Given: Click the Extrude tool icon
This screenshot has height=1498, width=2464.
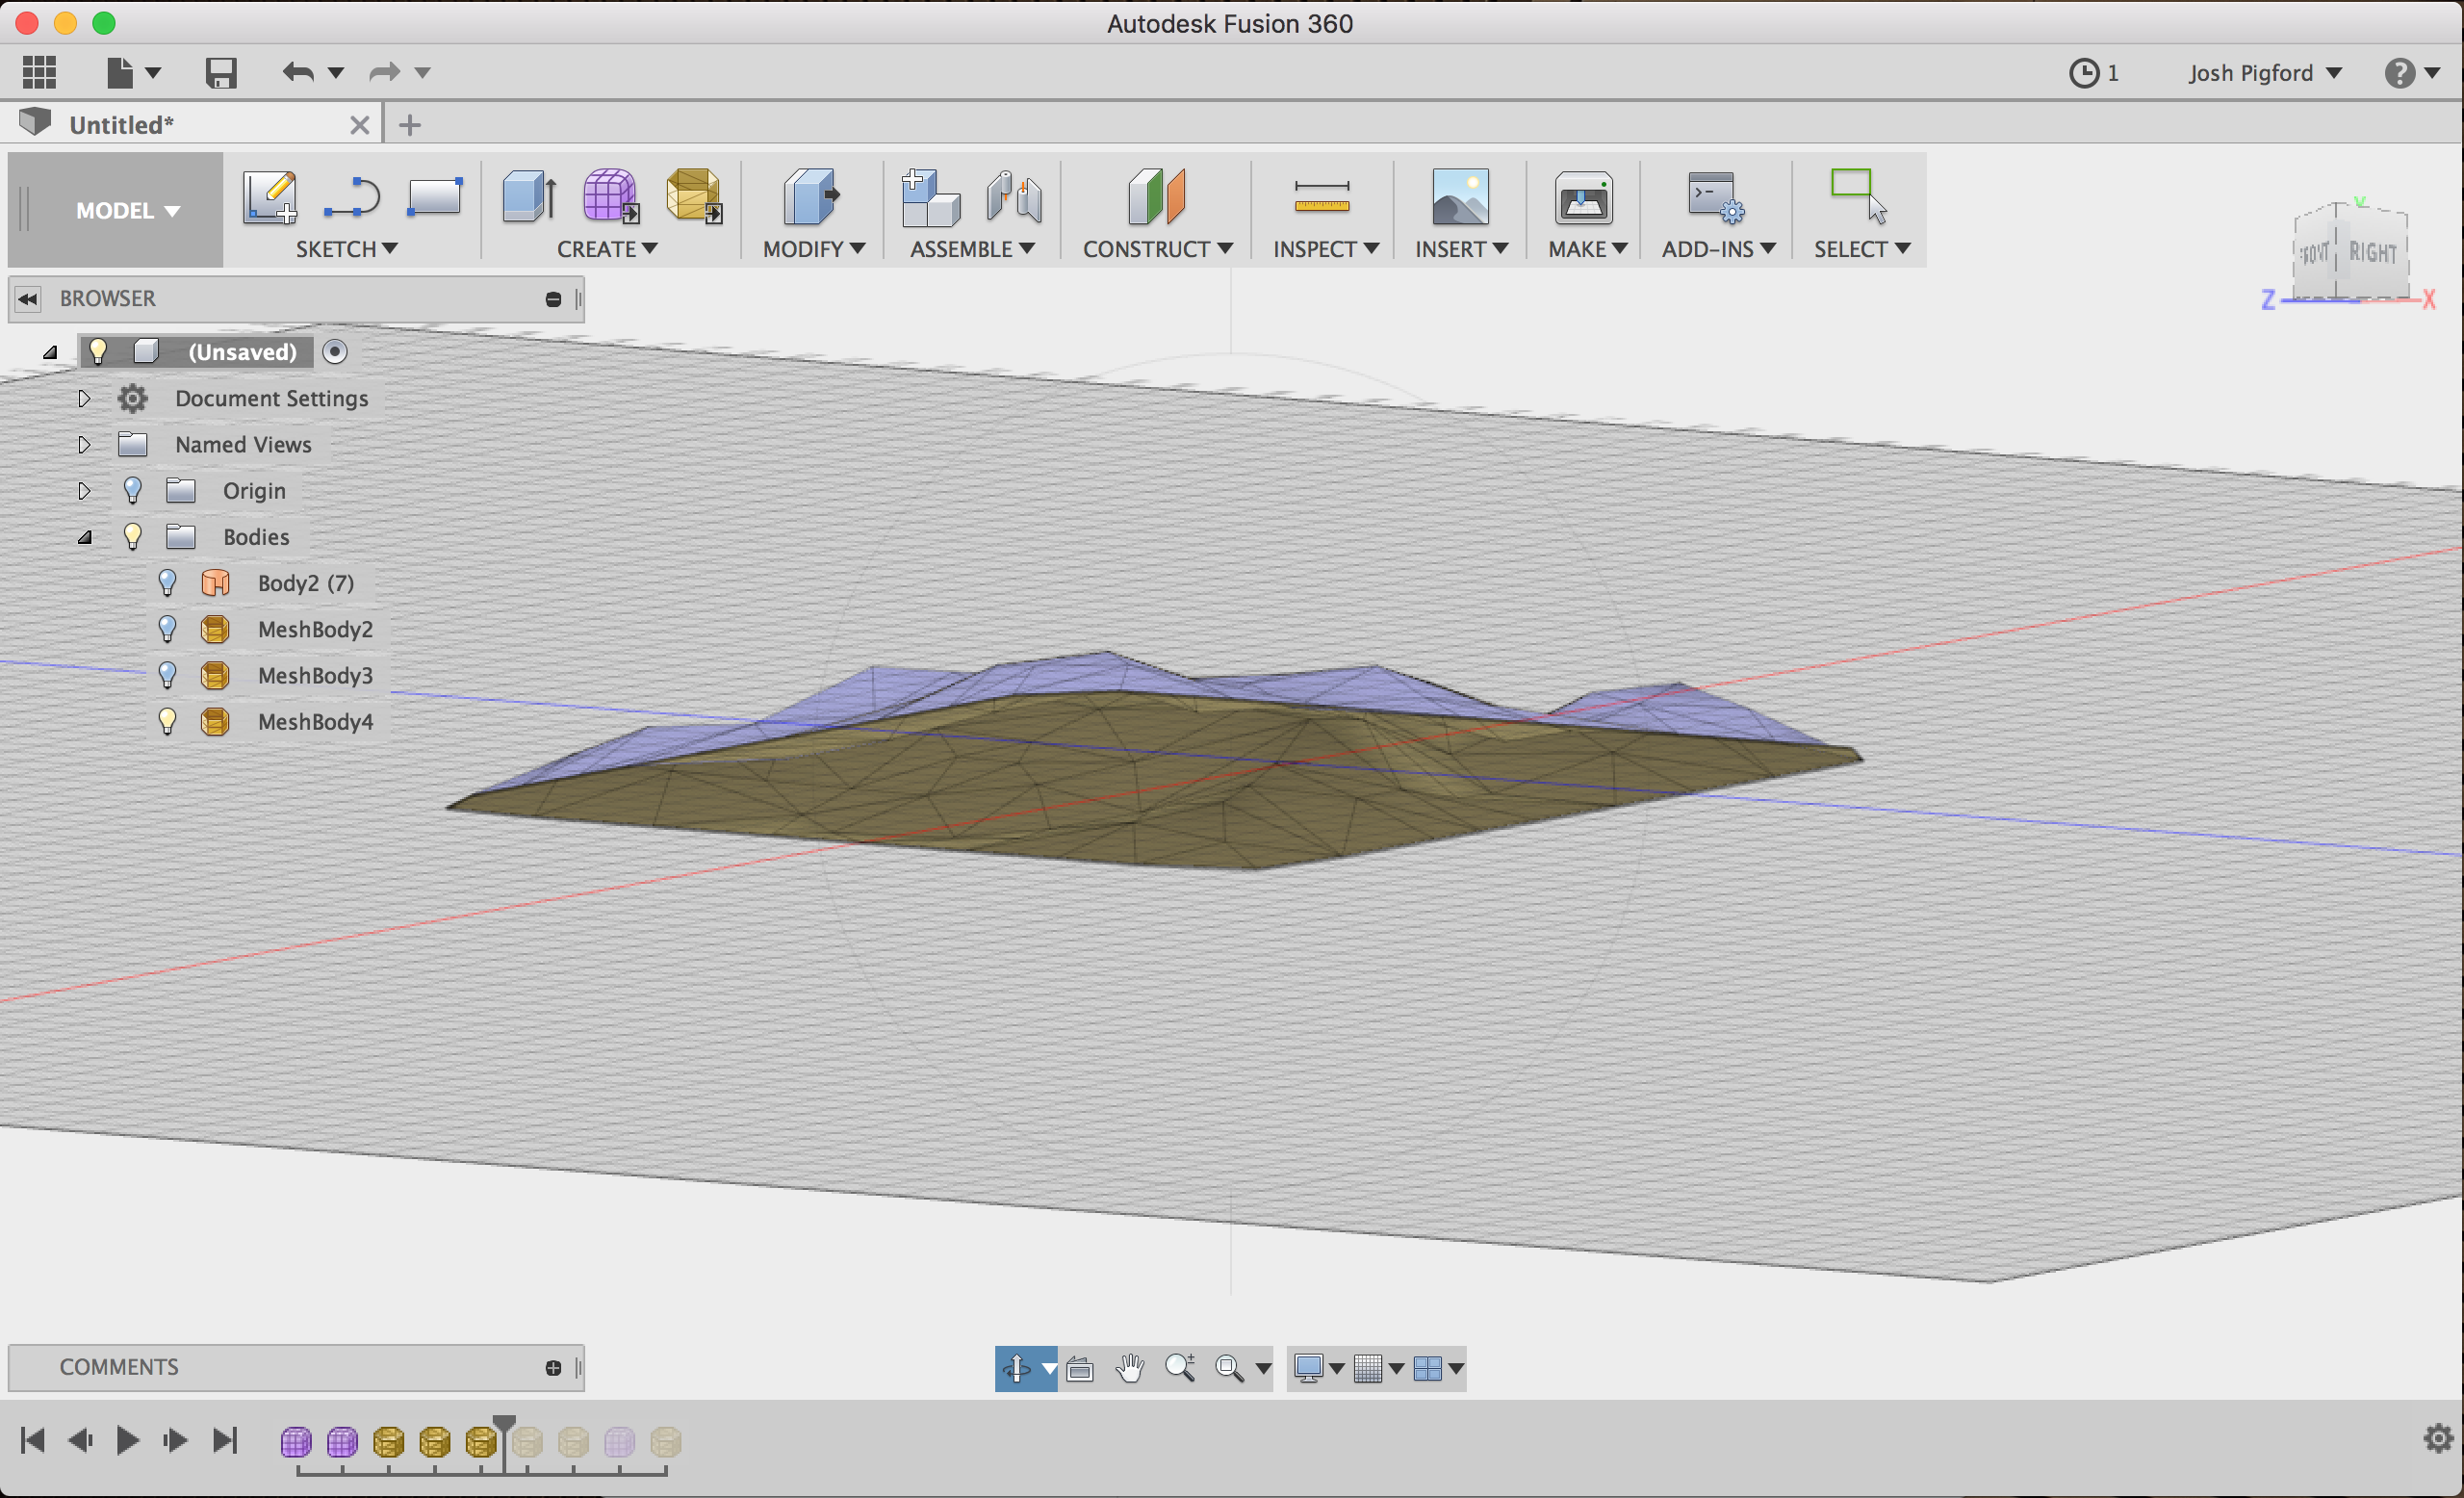Looking at the screenshot, I should pyautogui.click(x=529, y=196).
